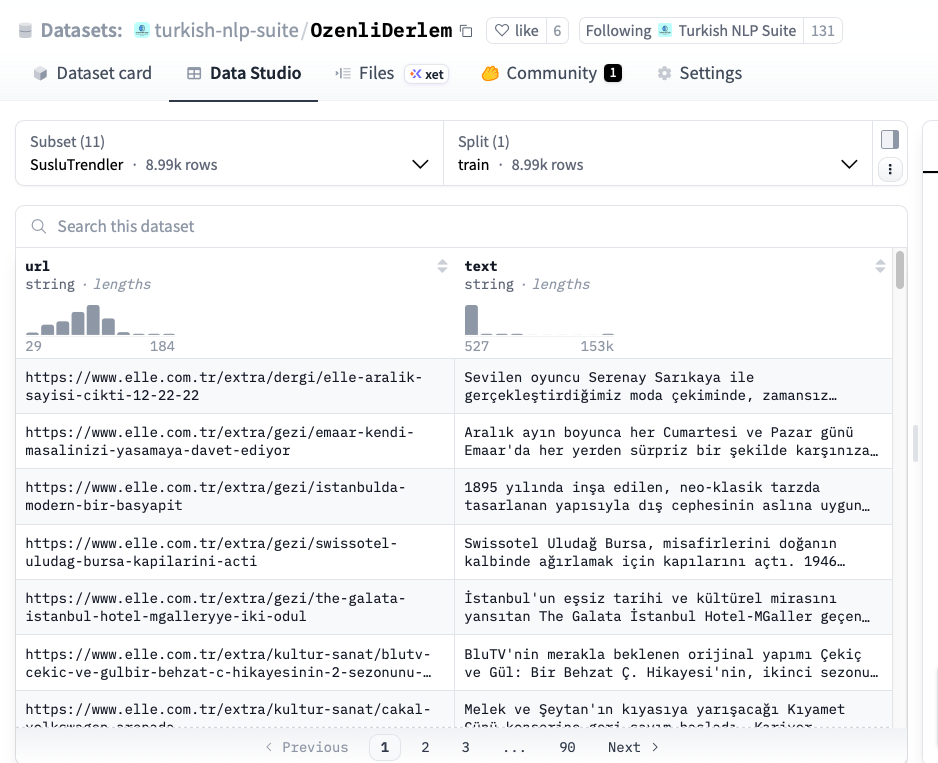Jump to page 90
Viewport: 938px width, 763px height.
pos(567,747)
